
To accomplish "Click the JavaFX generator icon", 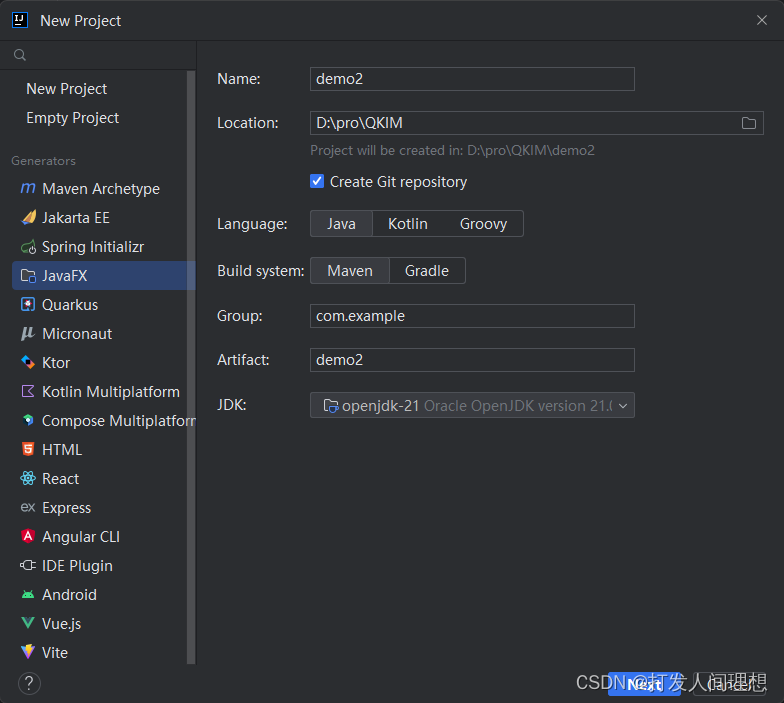I will 28,276.
